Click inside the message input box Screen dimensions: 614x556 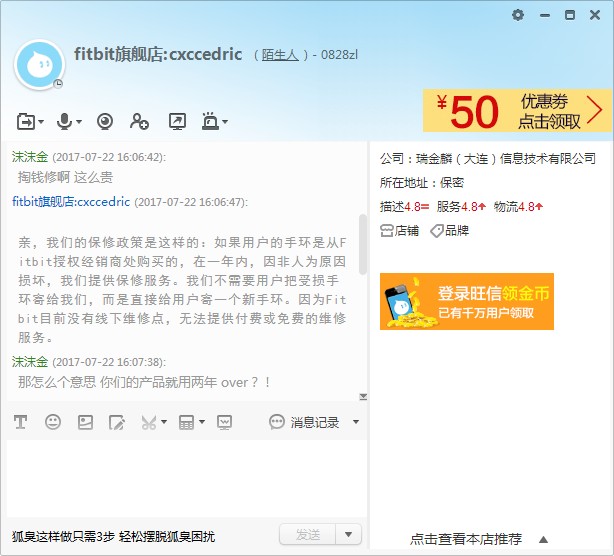(186, 478)
